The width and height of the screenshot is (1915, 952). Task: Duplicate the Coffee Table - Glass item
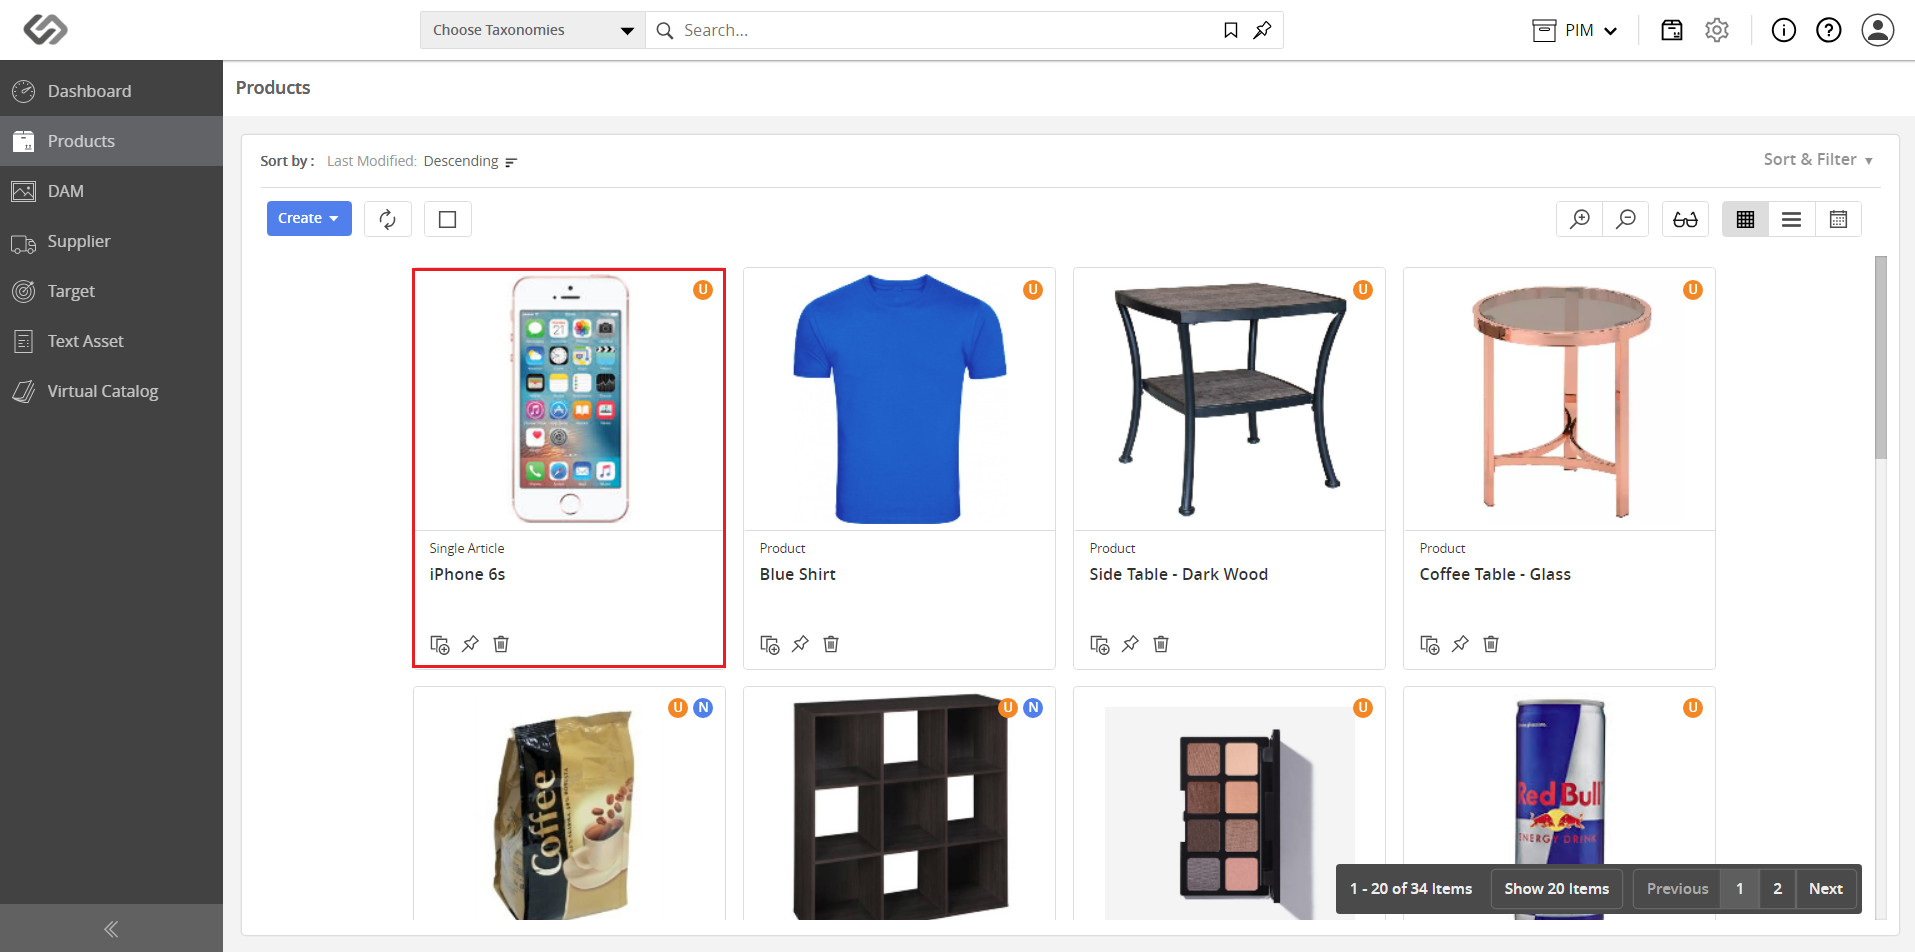[1429, 644]
